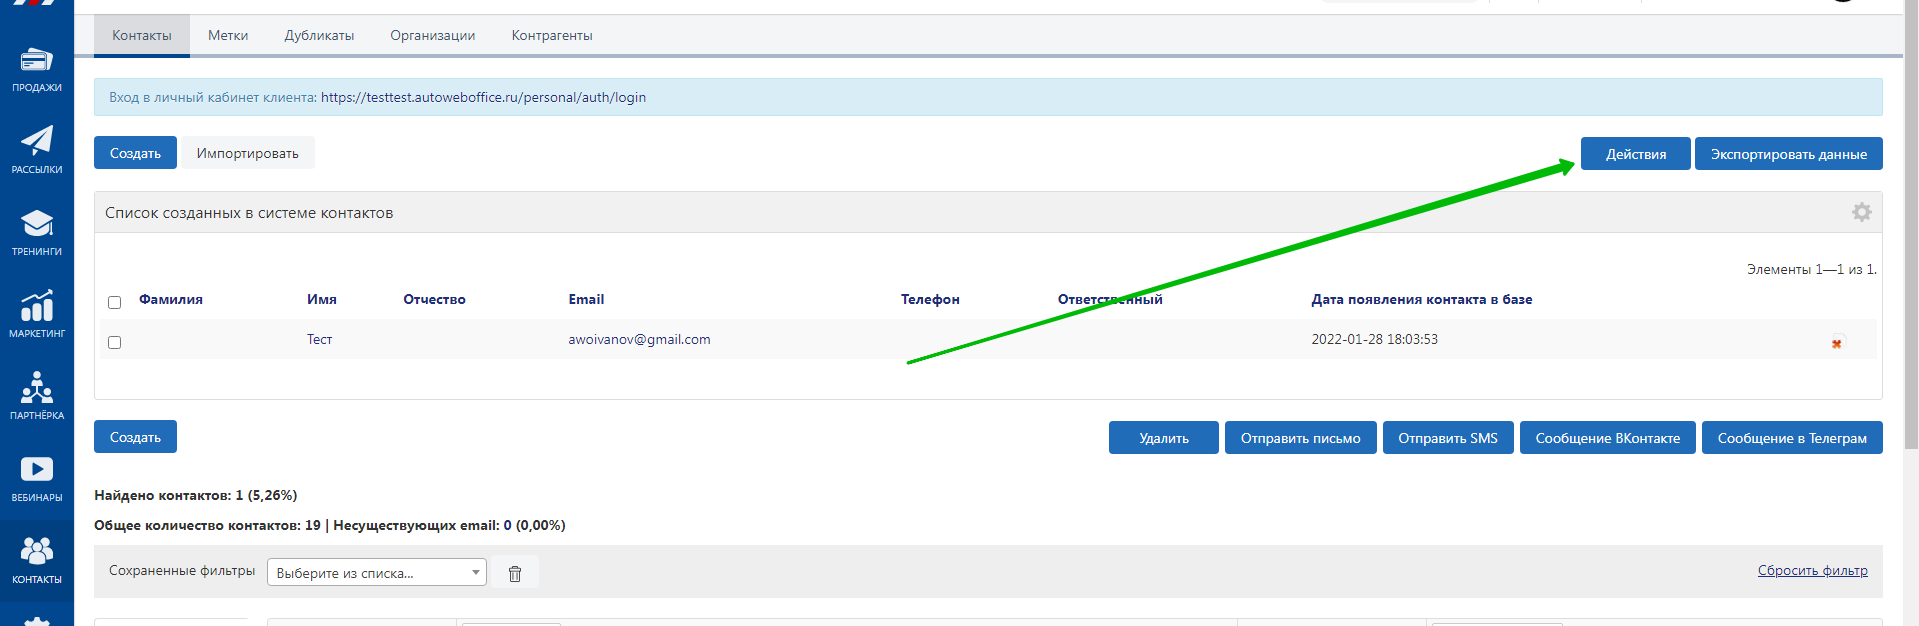Open Вебинары in the sidebar
This screenshot has width=1919, height=626.
coord(37,478)
